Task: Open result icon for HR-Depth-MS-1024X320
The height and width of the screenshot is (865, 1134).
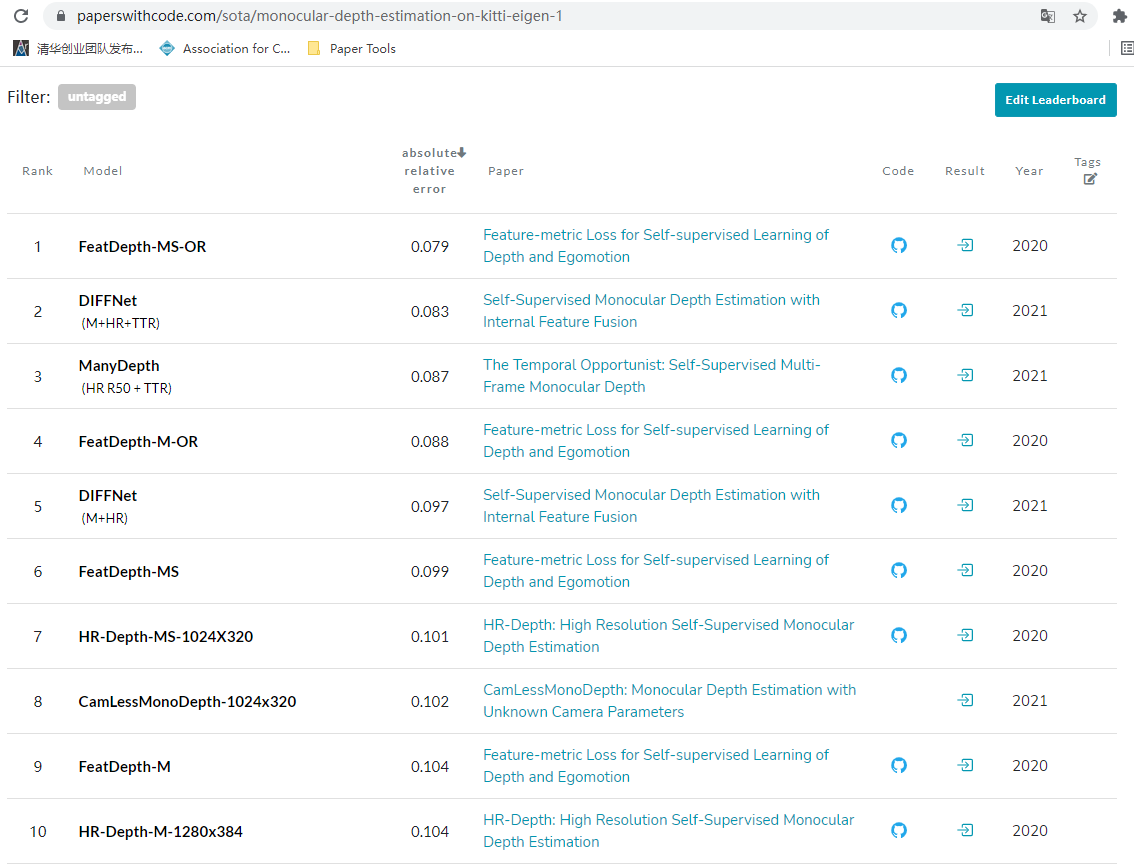Action: 965,635
